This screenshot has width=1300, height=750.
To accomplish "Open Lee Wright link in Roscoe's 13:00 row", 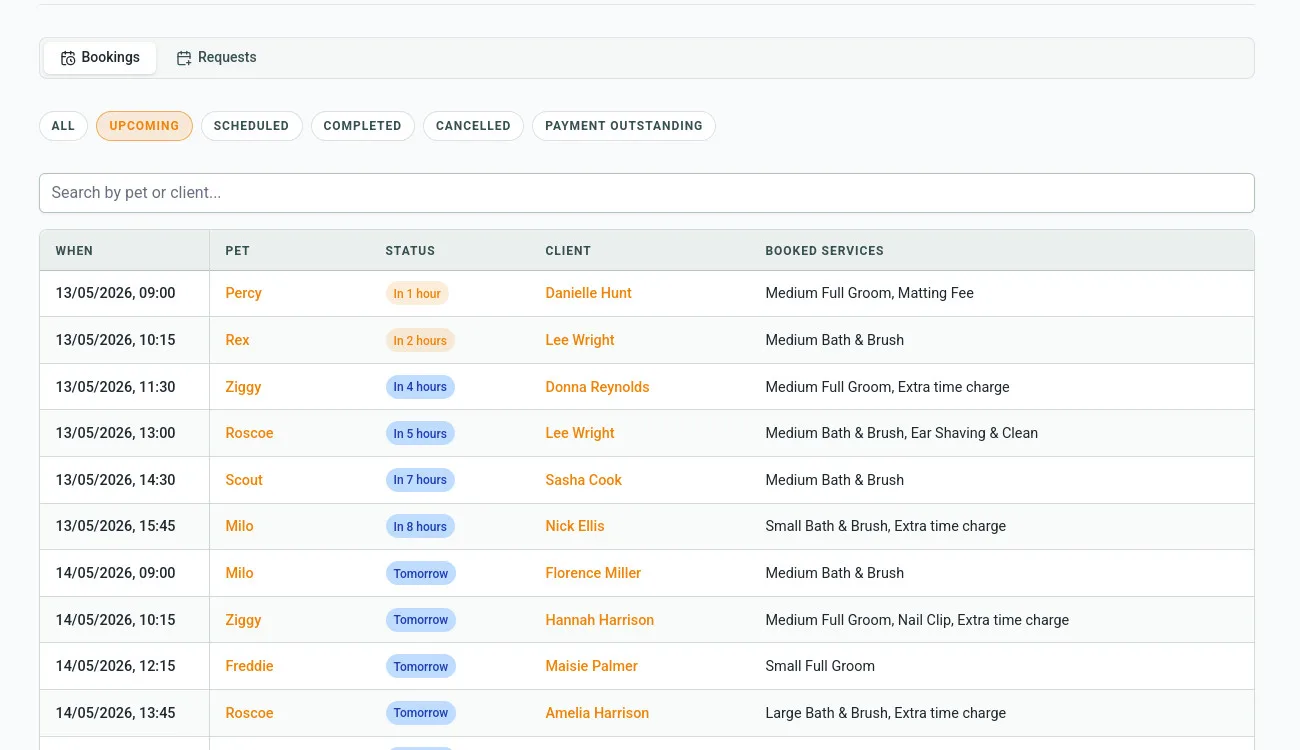I will pos(580,433).
